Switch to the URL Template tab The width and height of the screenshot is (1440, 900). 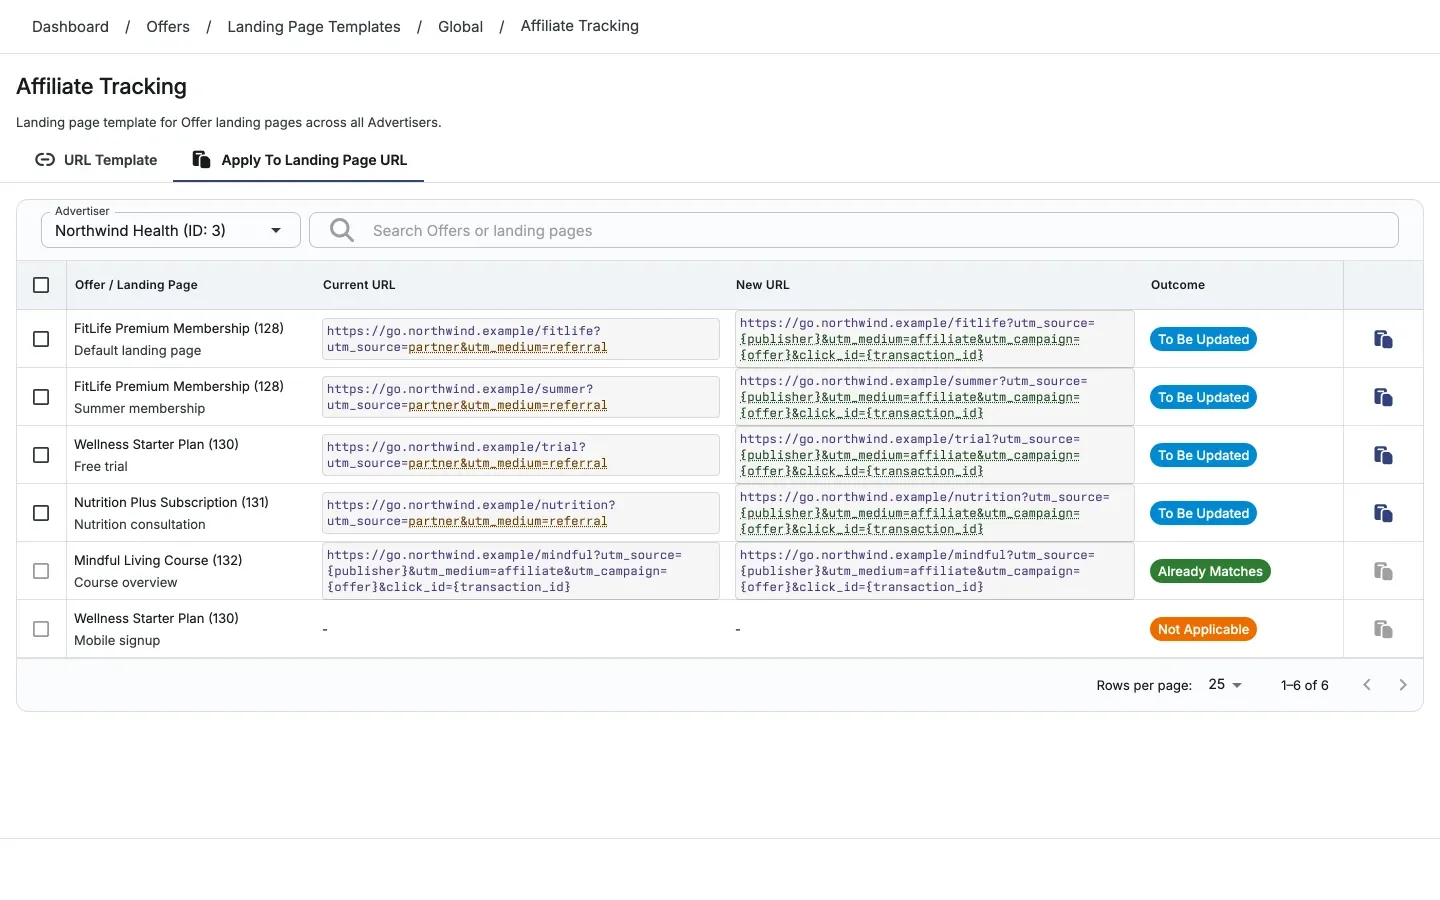point(96,160)
